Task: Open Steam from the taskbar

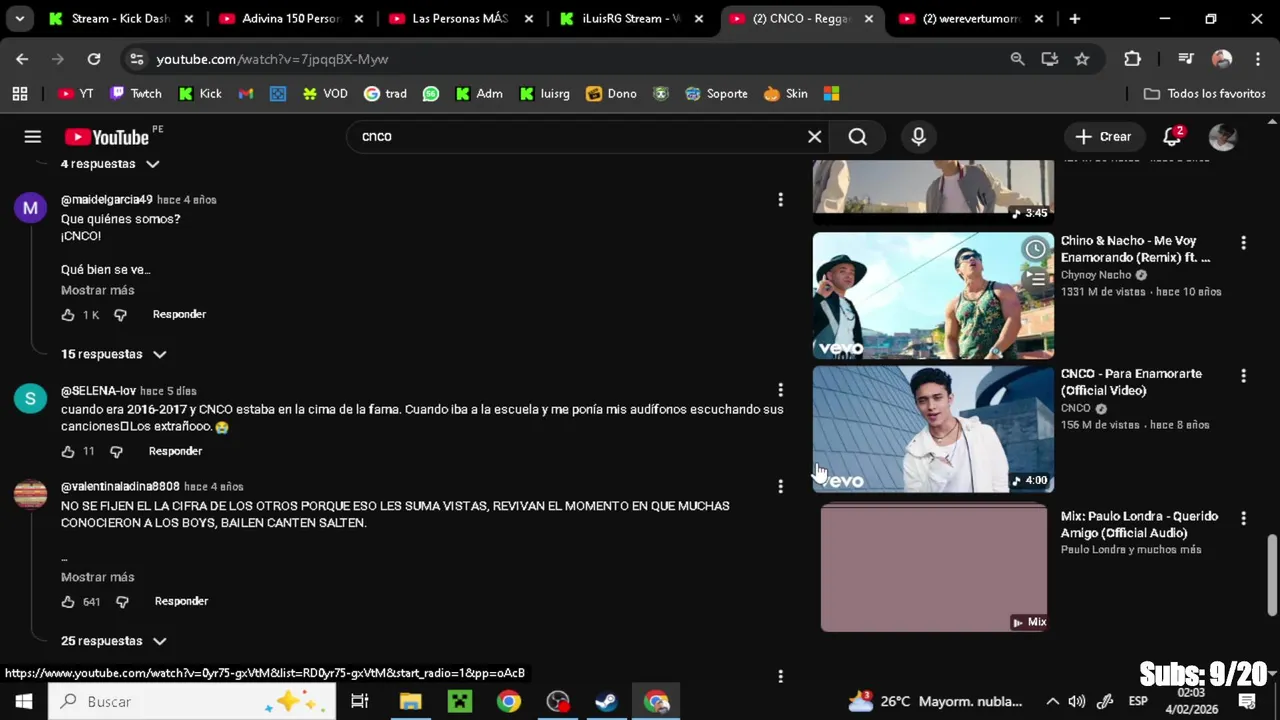Action: click(606, 701)
